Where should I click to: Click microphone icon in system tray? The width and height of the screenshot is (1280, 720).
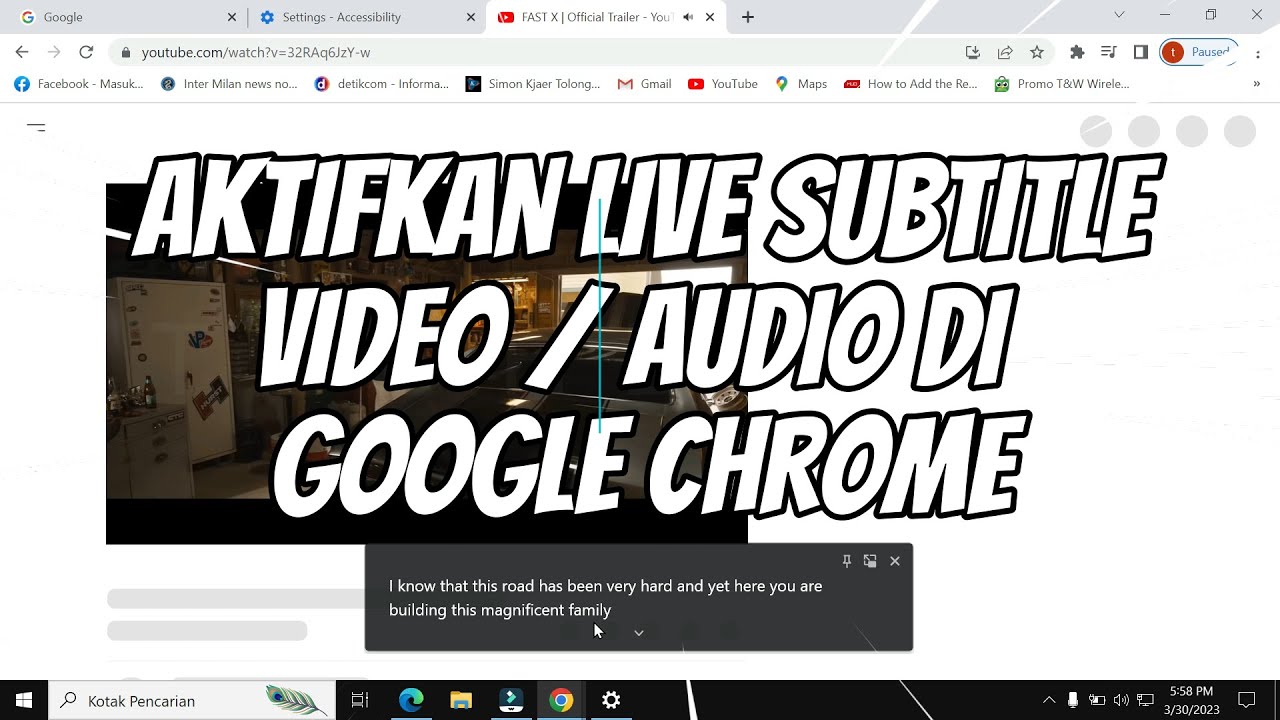pyautogui.click(x=1073, y=700)
